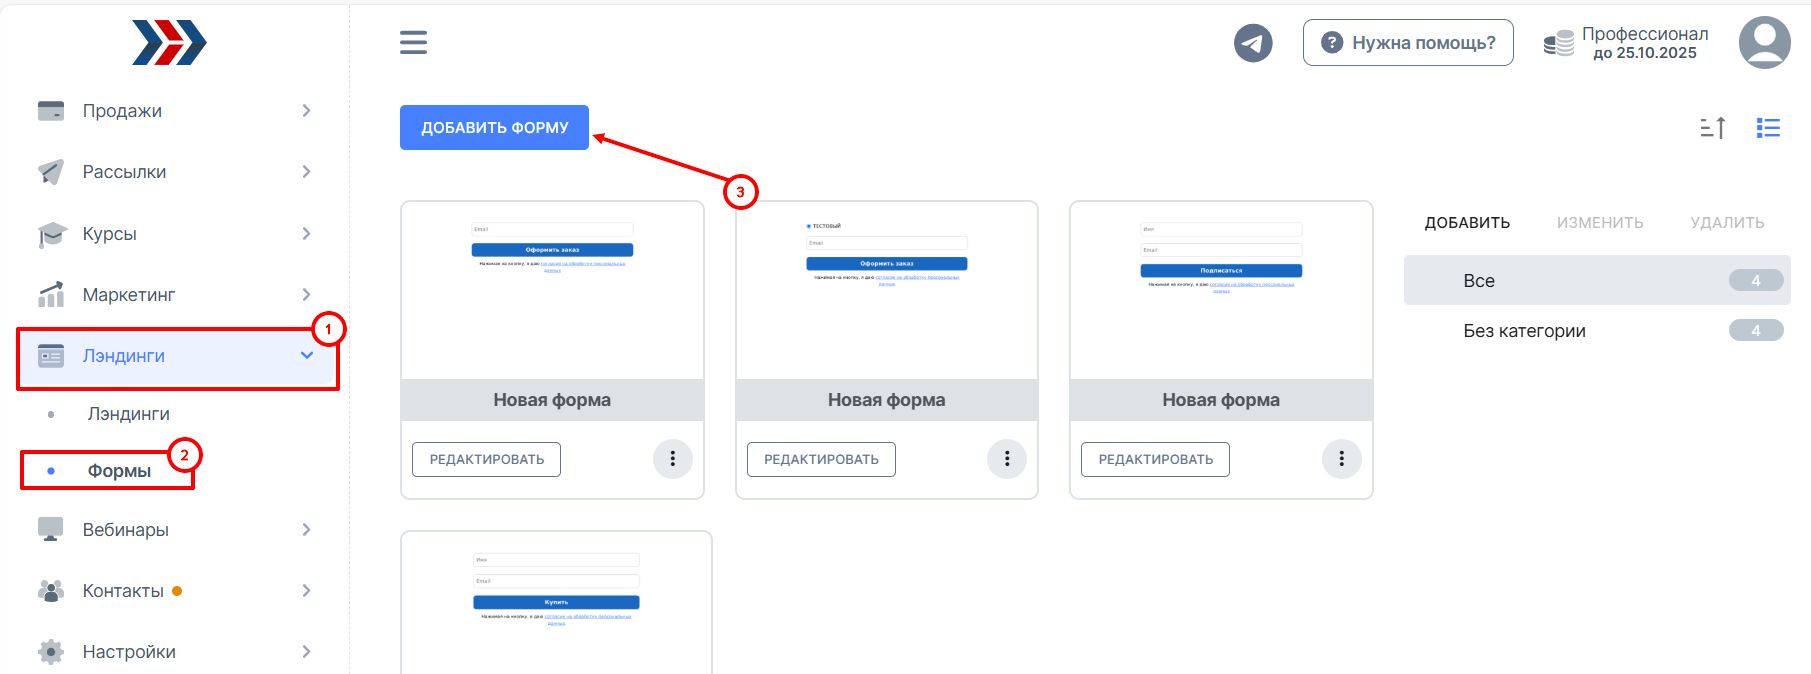Click the Вебинары monitor icon
The image size is (1811, 674).
coord(50,530)
